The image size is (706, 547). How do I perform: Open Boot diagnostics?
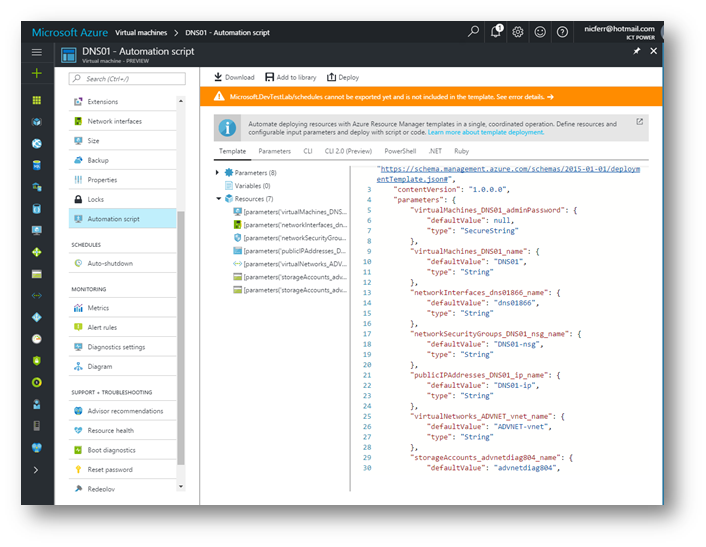pos(122,450)
